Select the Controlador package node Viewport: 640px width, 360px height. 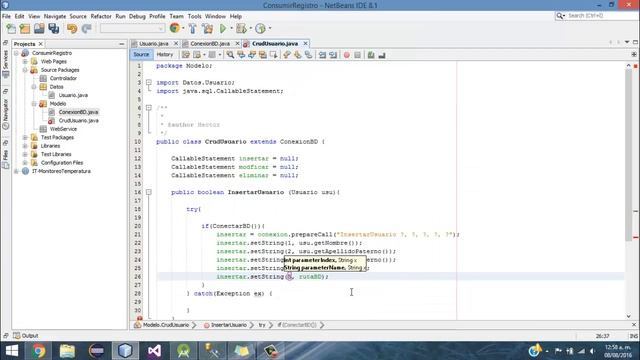tap(63, 78)
